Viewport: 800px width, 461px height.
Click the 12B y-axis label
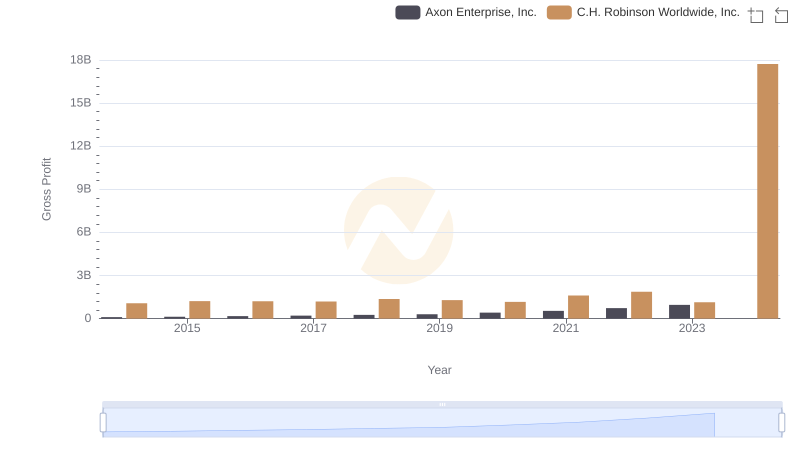81,146
